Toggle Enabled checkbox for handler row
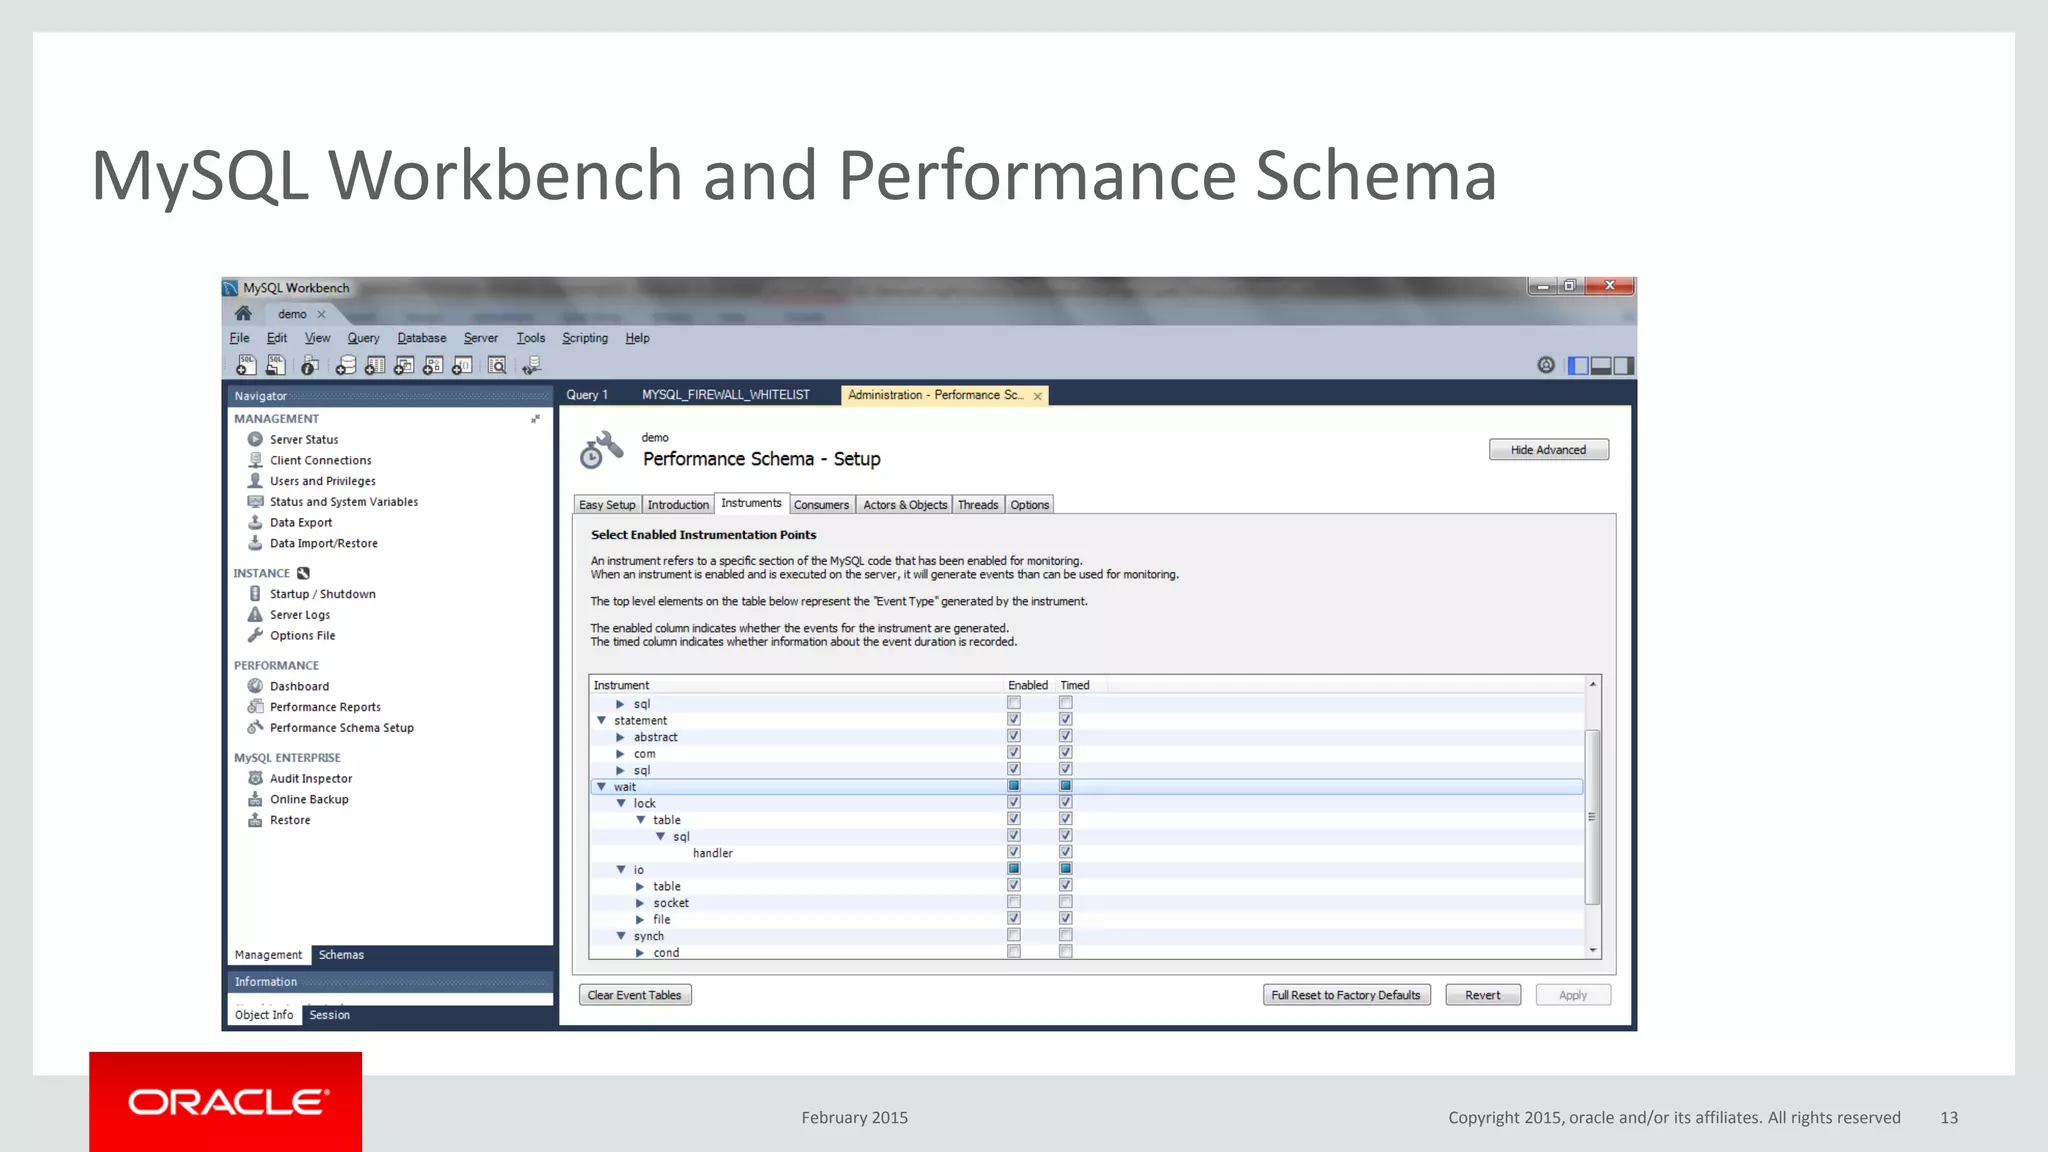The height and width of the screenshot is (1152, 2048). click(x=1014, y=852)
